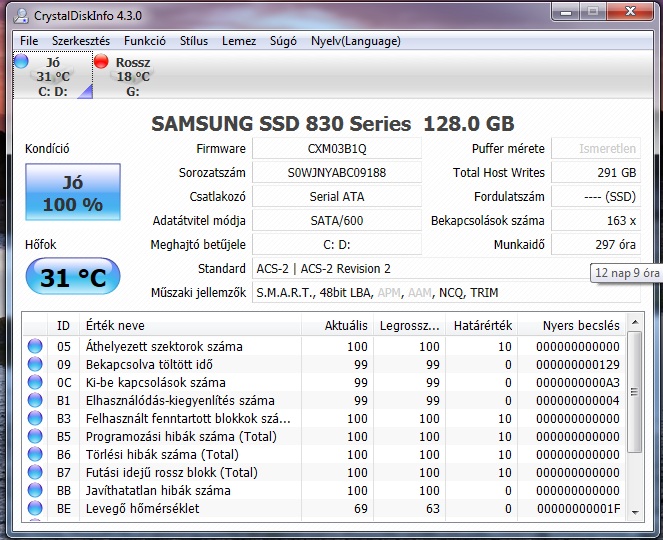
Task: Click the Ismeretlen buffer size field
Action: [596, 148]
